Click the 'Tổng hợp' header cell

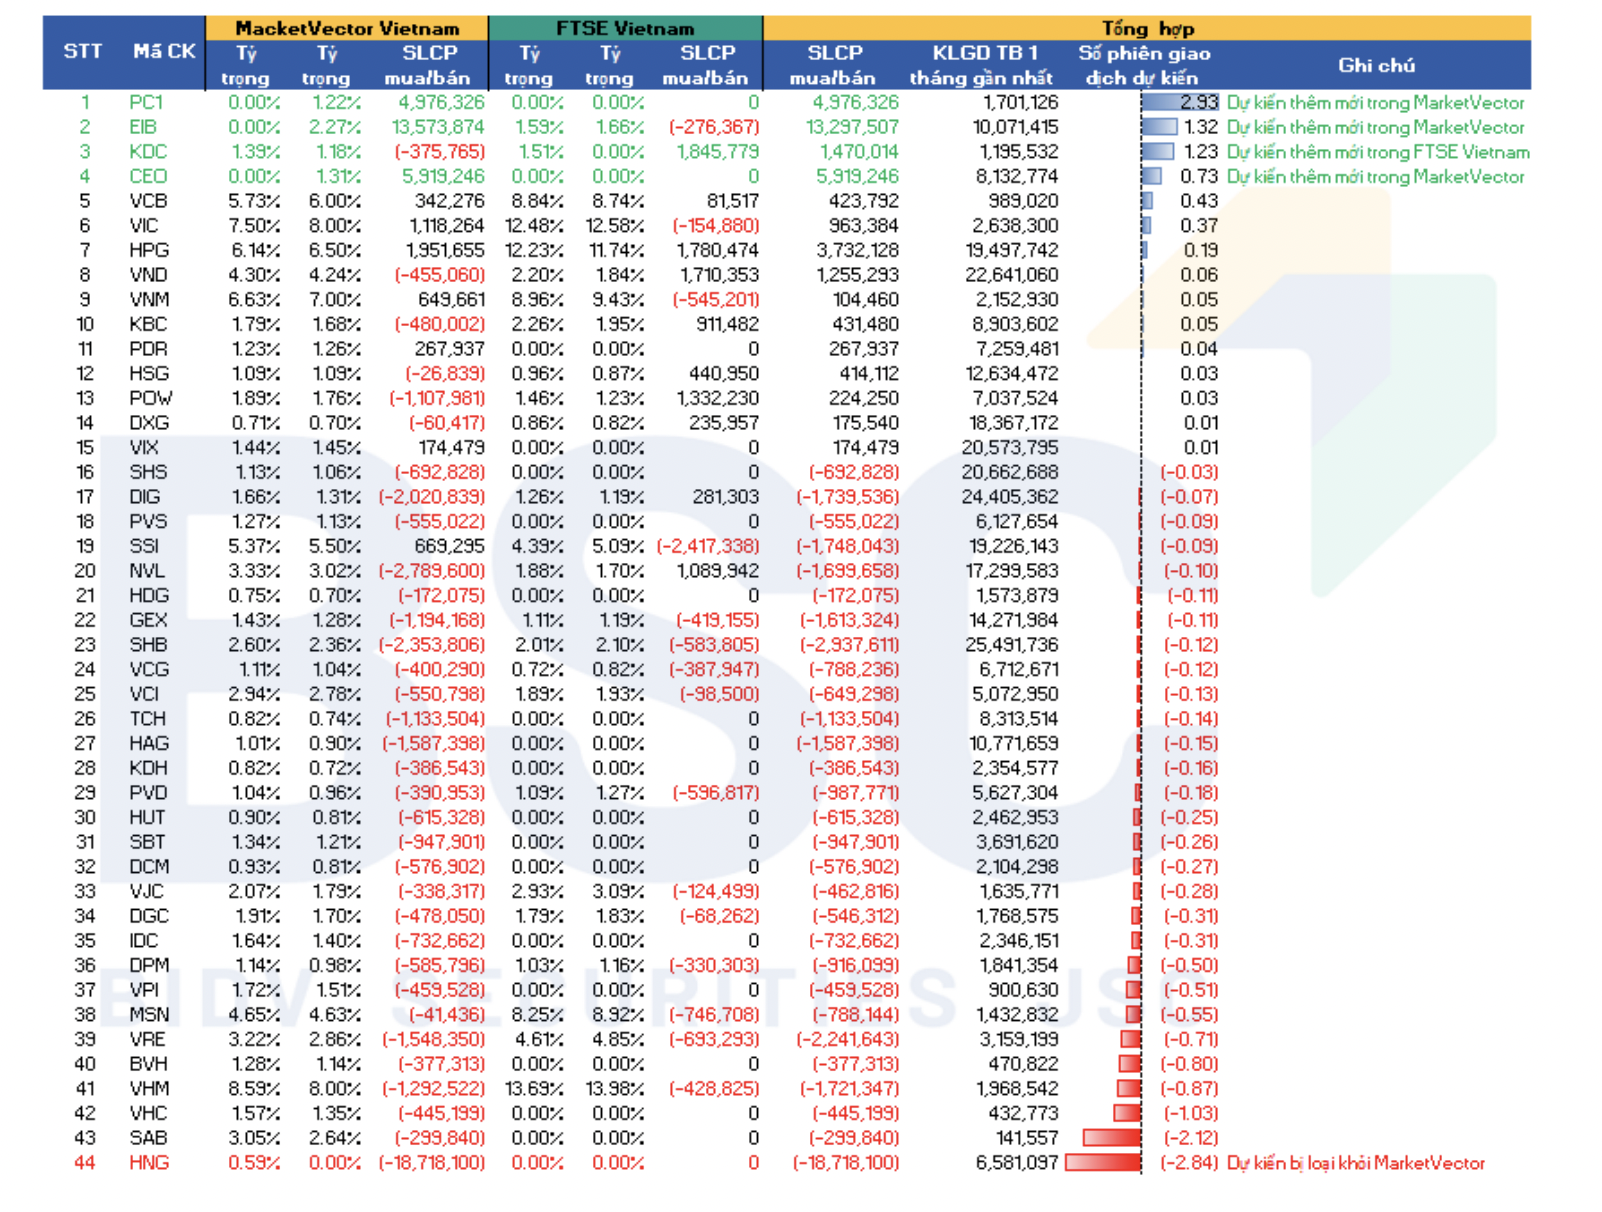[1147, 28]
